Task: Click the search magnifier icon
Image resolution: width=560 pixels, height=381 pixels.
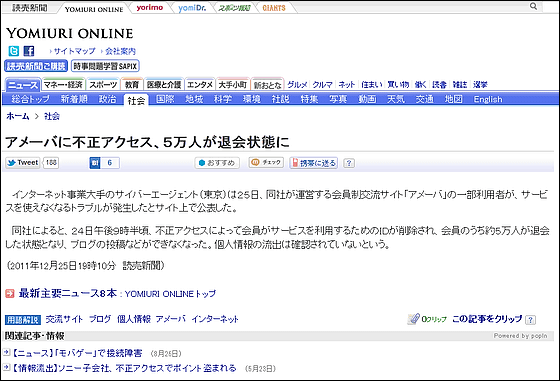Action: tap(533, 6)
